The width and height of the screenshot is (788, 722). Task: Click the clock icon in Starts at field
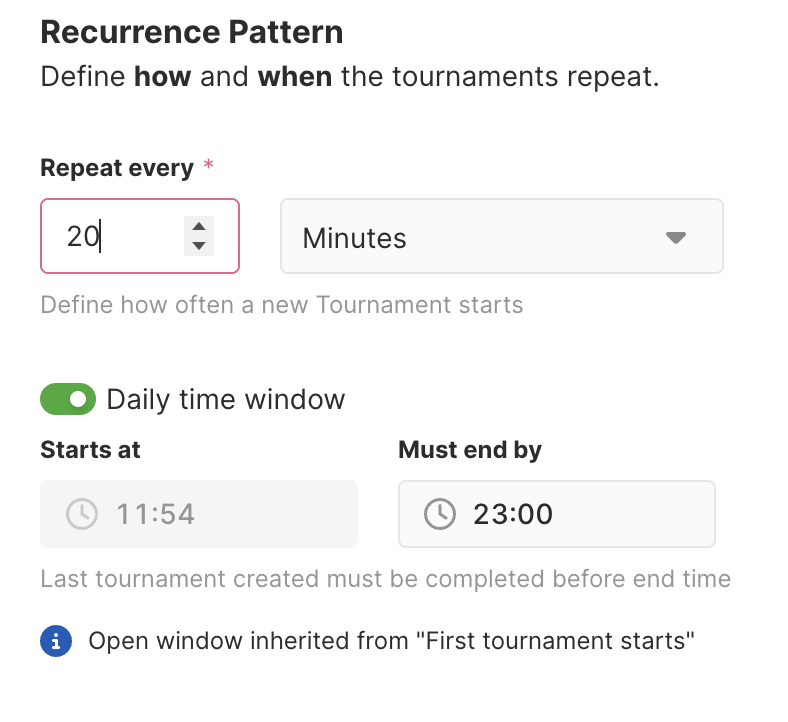[x=82, y=514]
